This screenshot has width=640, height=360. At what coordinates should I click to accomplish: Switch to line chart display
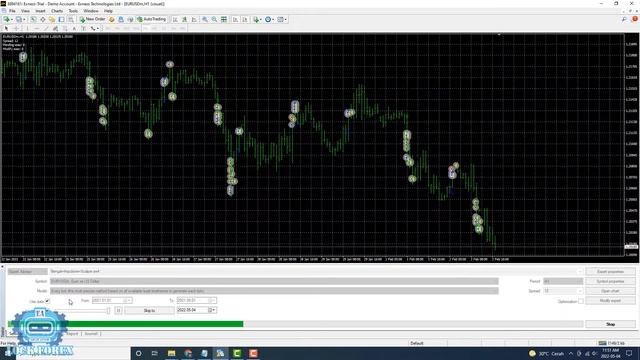point(194,19)
